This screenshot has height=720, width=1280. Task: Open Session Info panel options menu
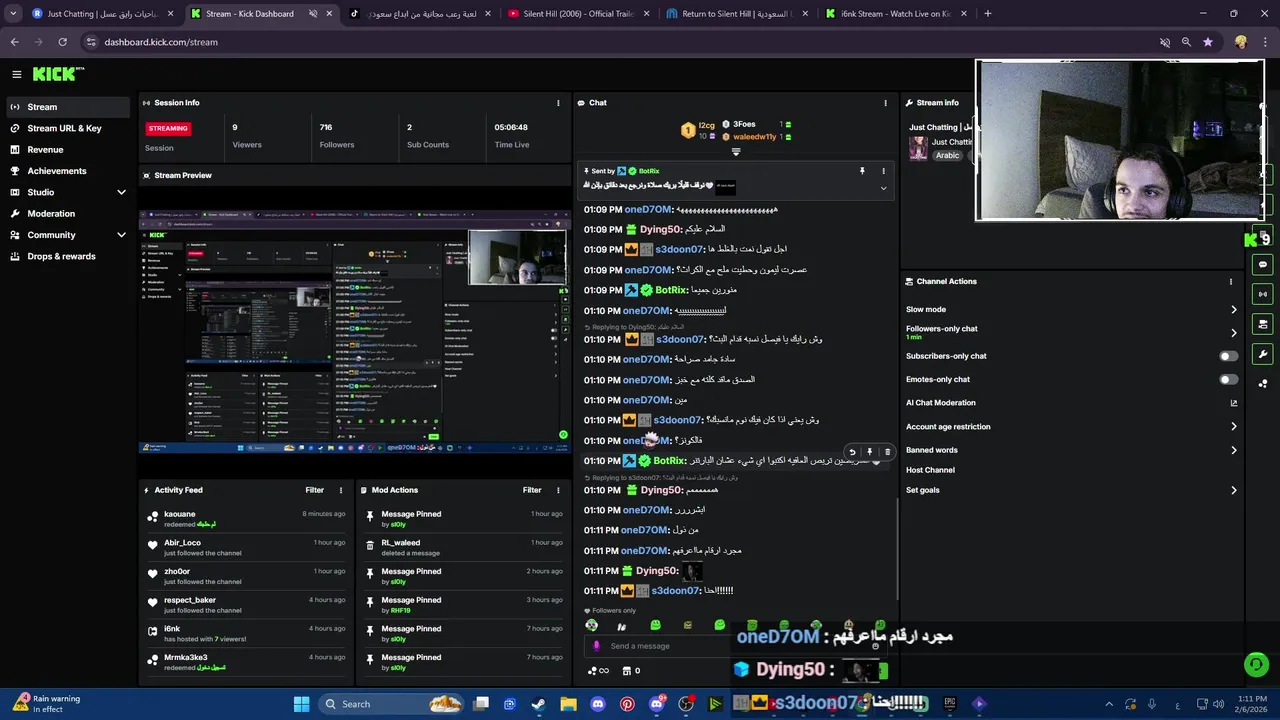pos(558,103)
